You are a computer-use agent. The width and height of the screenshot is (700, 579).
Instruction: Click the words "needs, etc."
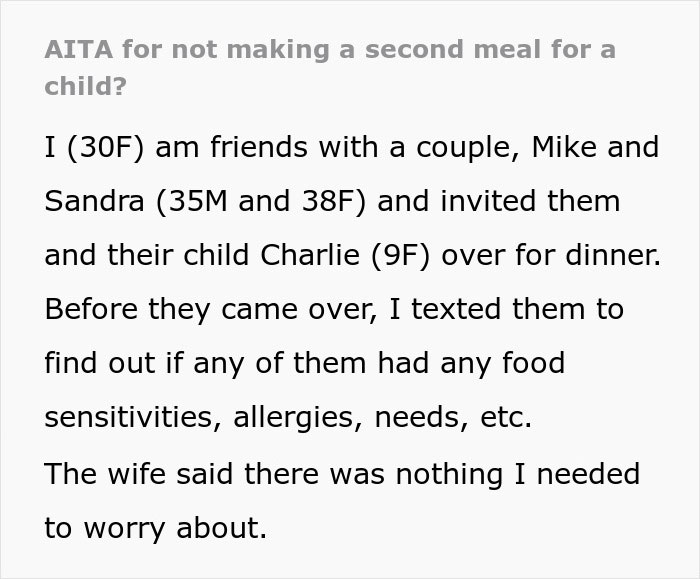point(453,417)
